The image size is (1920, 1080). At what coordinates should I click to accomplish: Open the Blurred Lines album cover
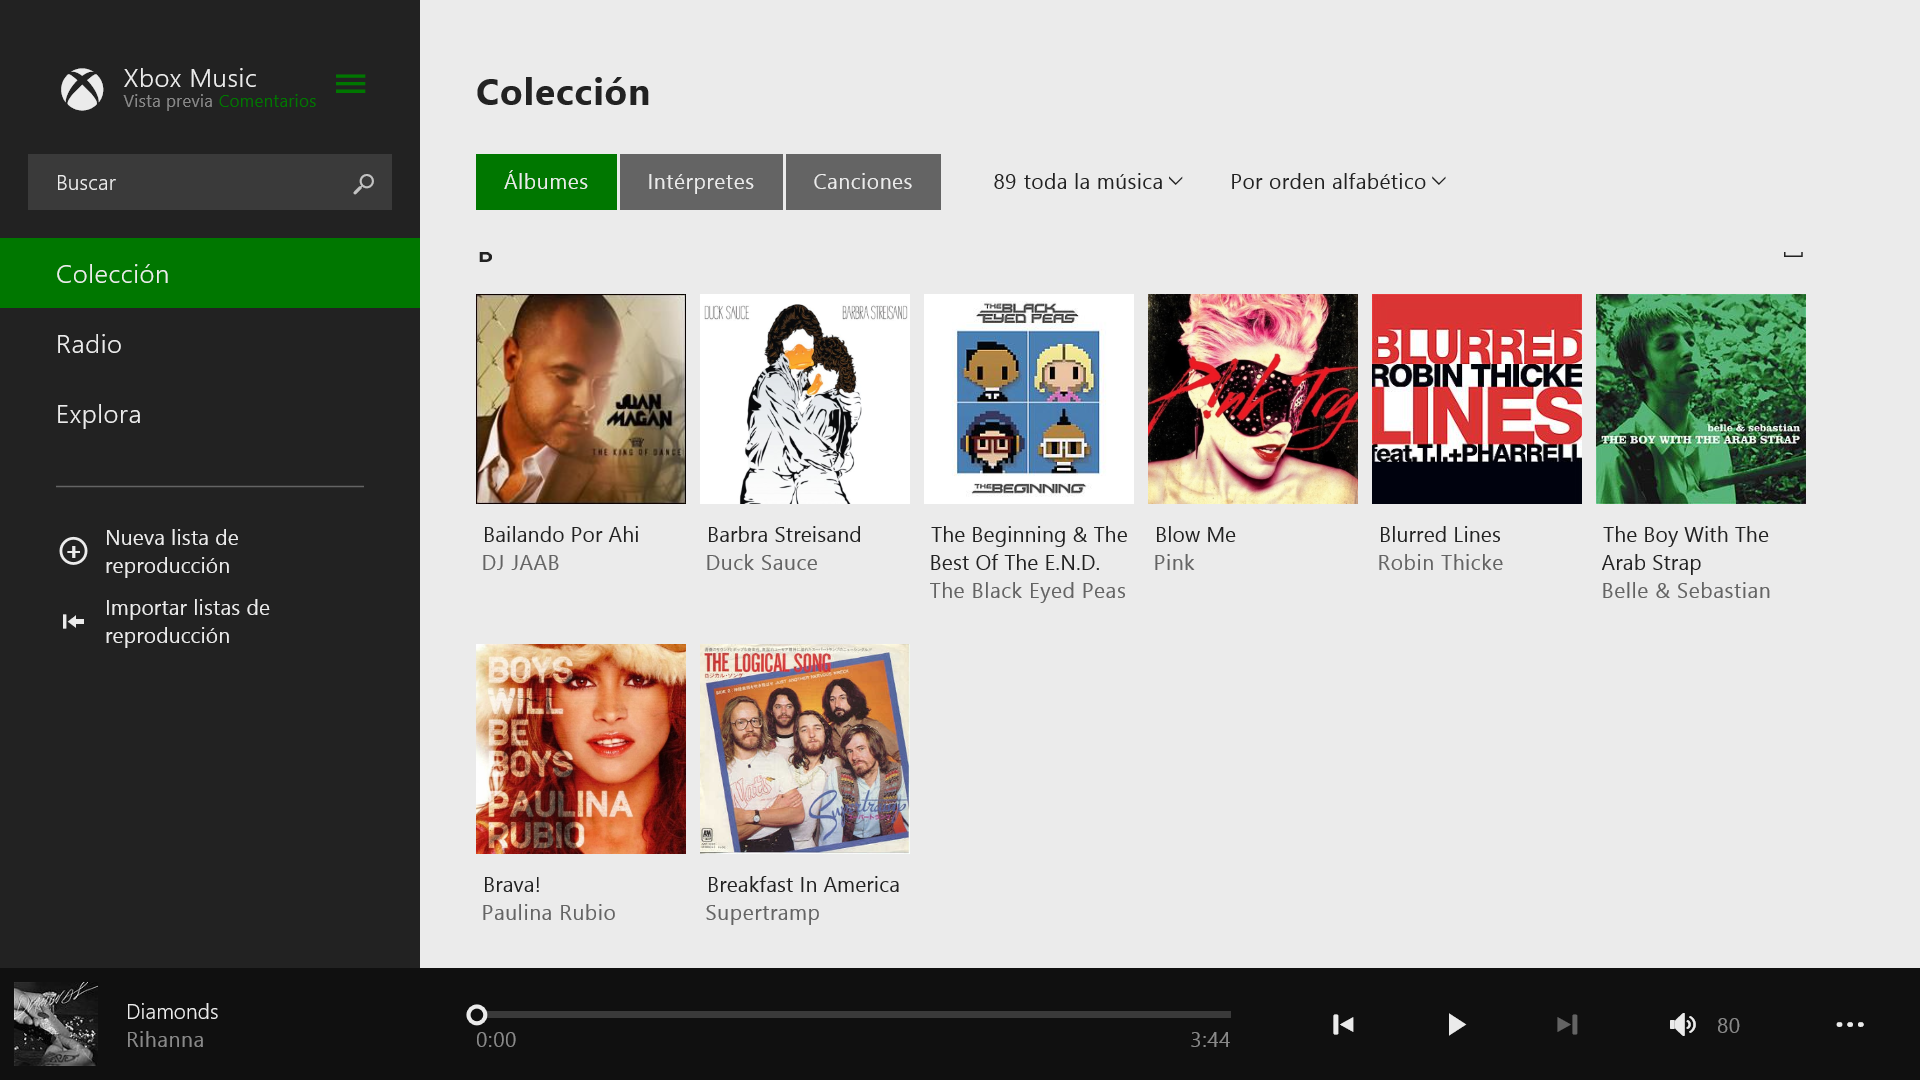point(1476,399)
